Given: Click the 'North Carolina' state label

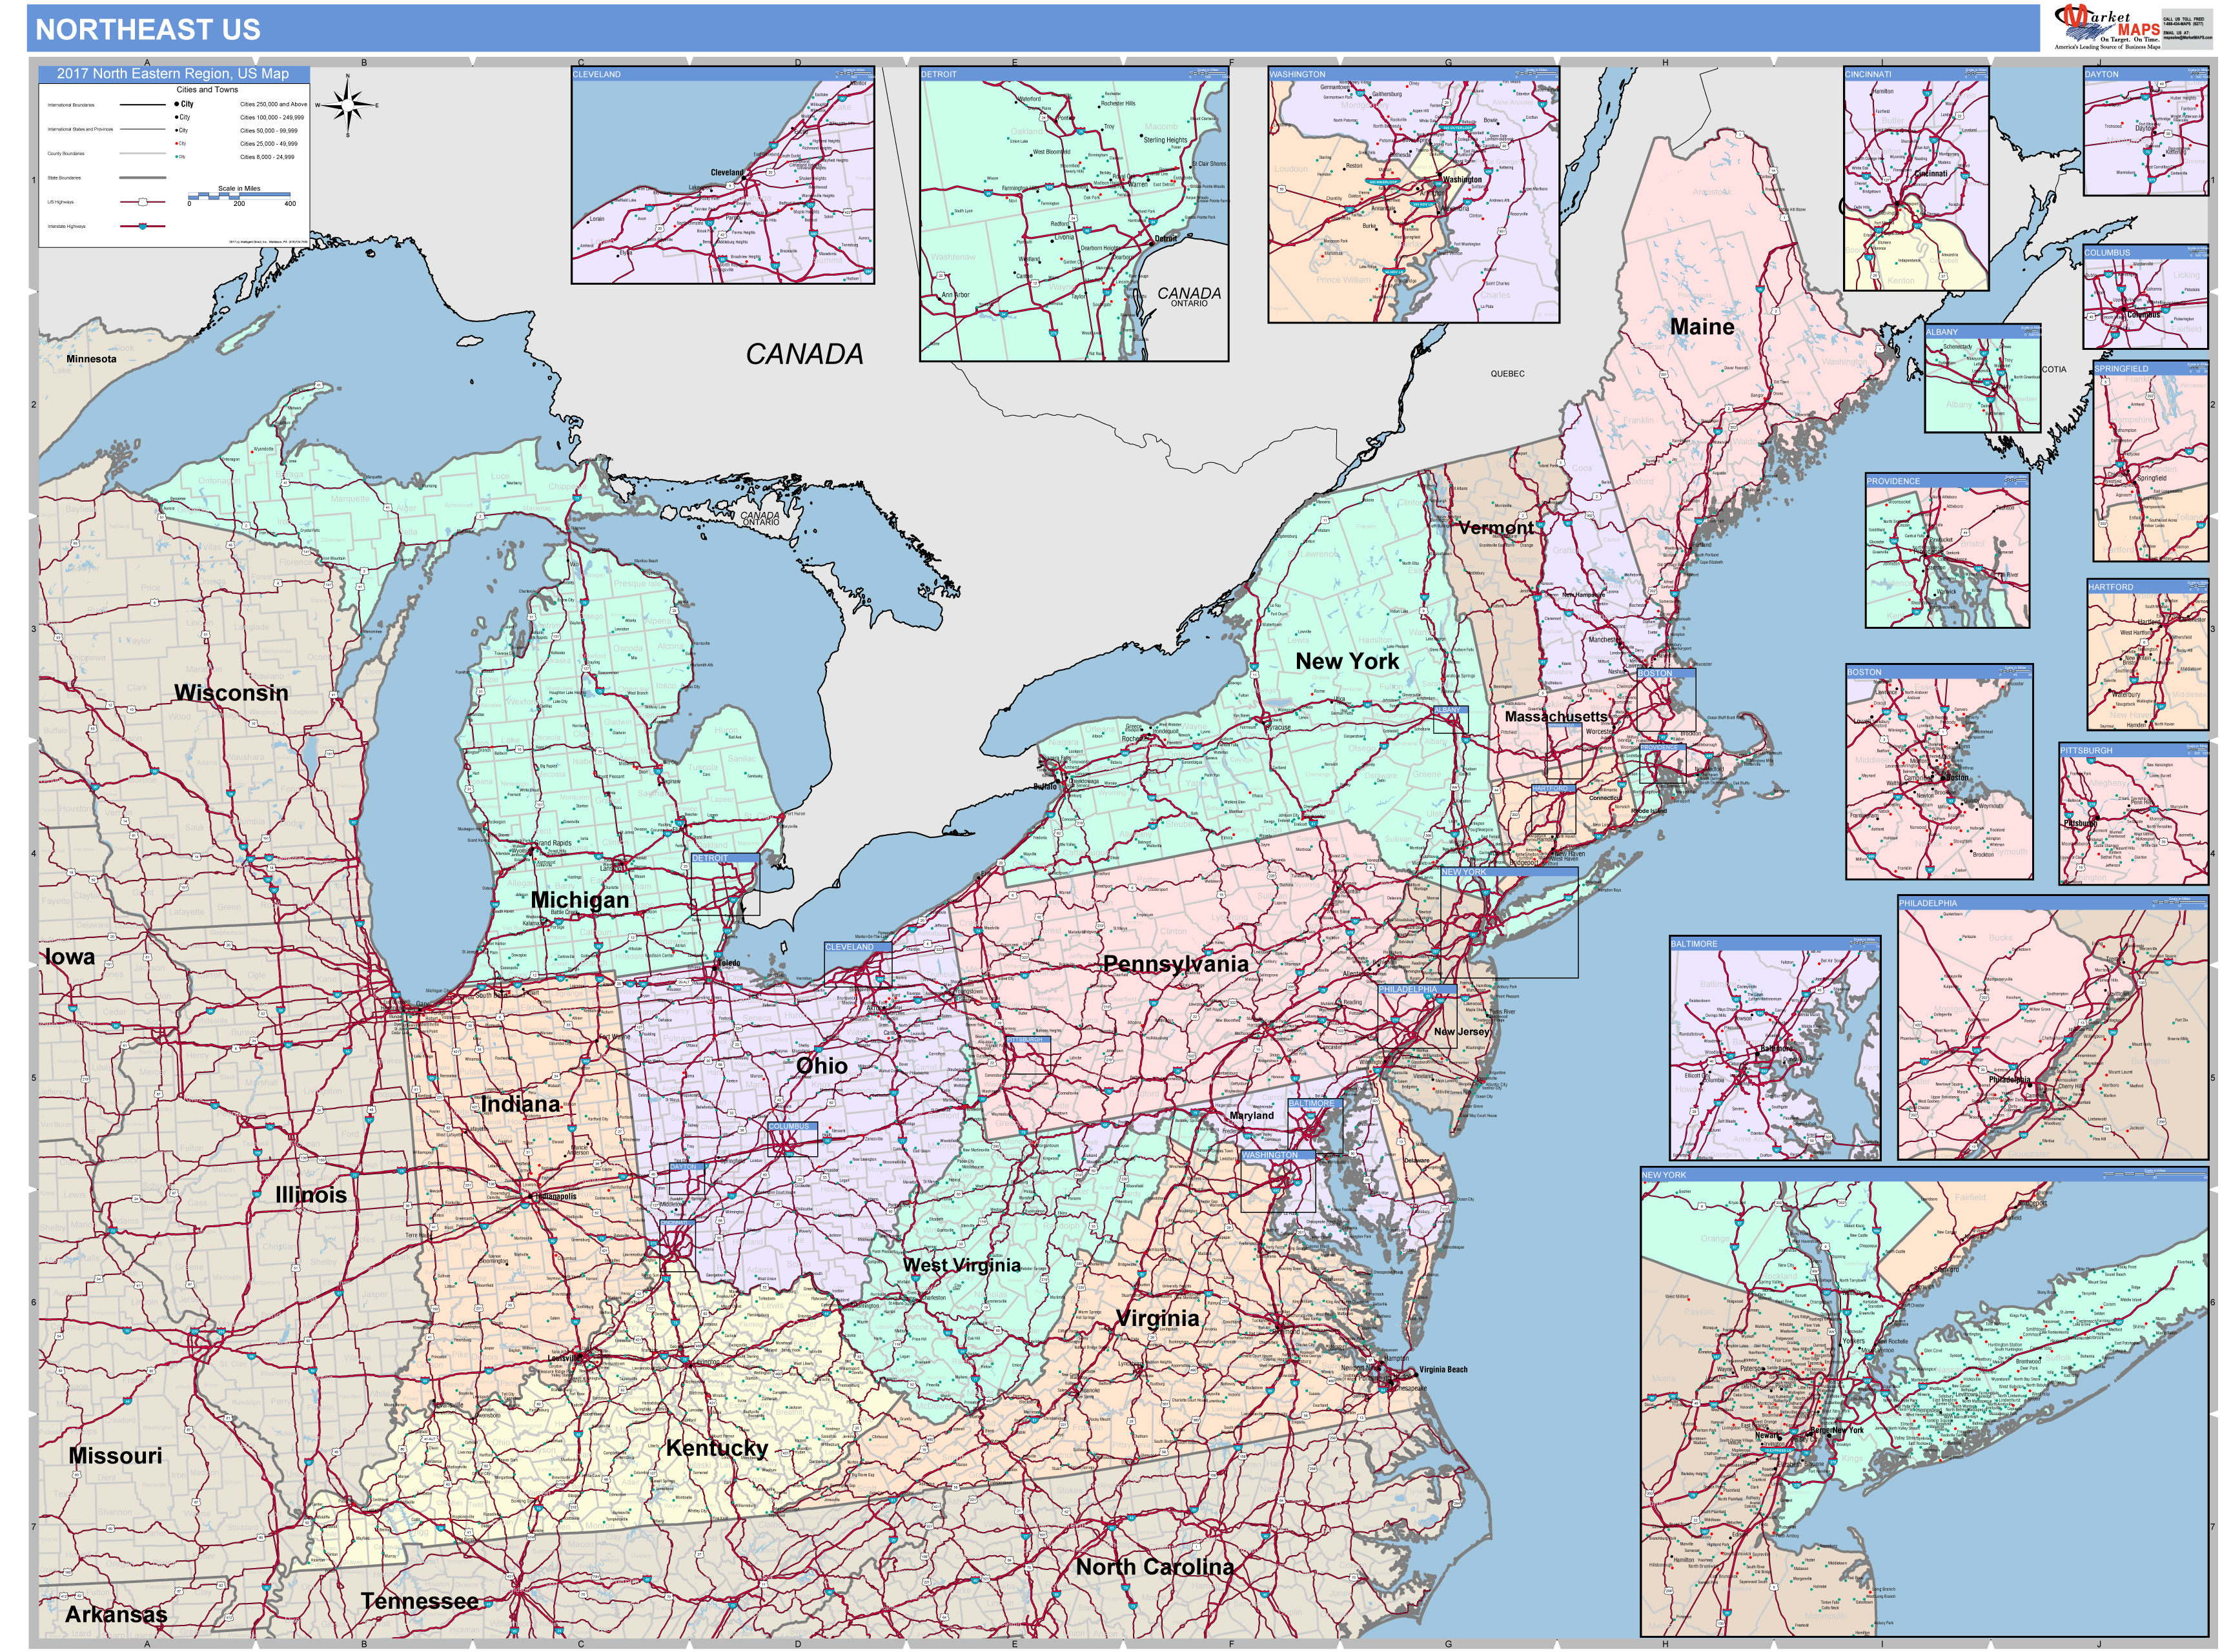Looking at the screenshot, I should 1154,1567.
